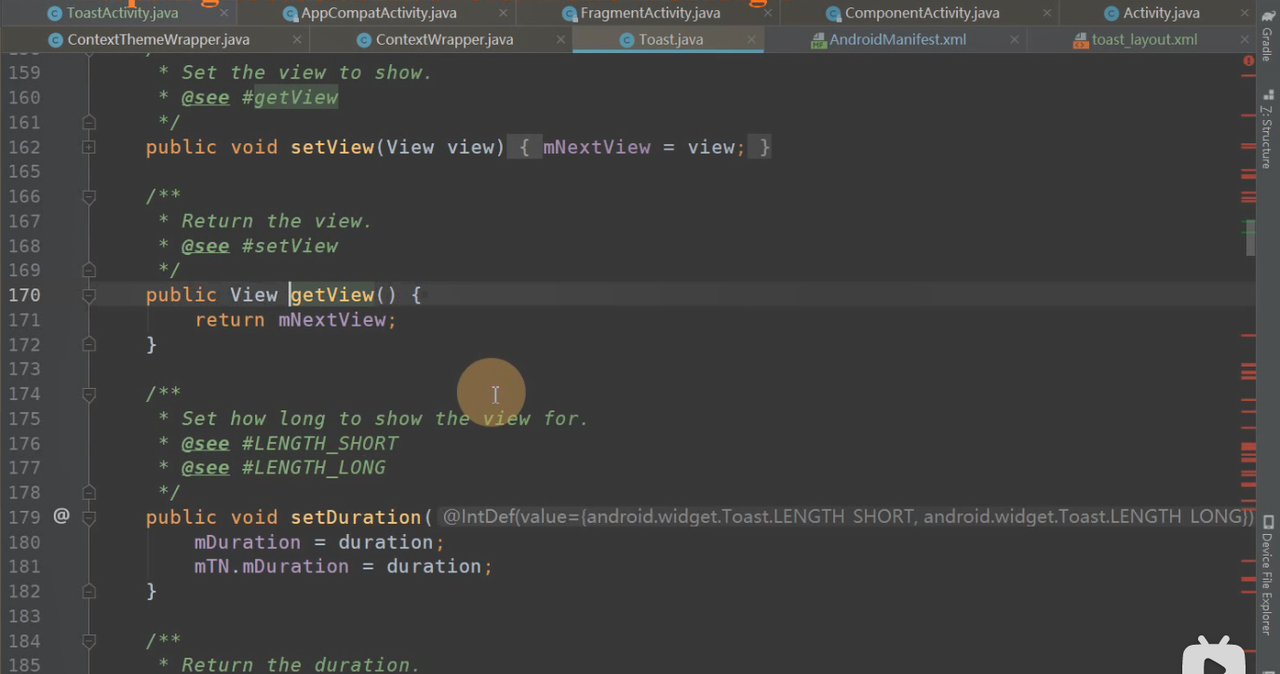
Task: Expand the folded @IntDef parameter hint in setDuration
Action: [x=847, y=517]
